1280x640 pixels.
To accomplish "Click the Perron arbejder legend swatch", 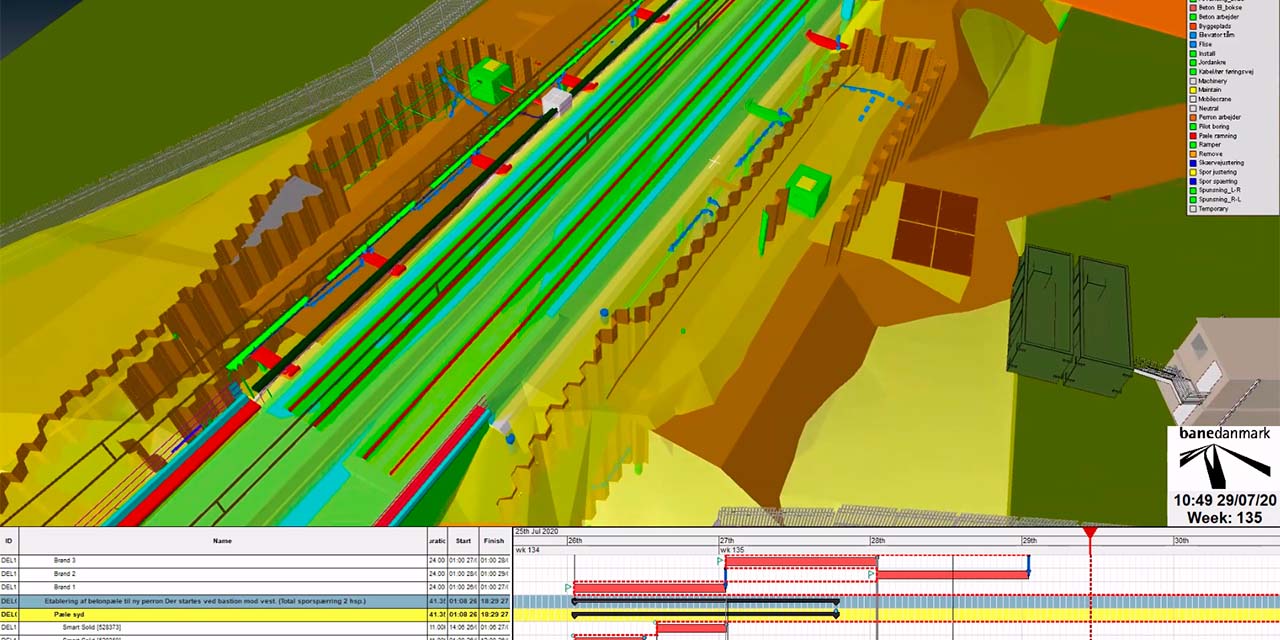I will pos(1192,117).
